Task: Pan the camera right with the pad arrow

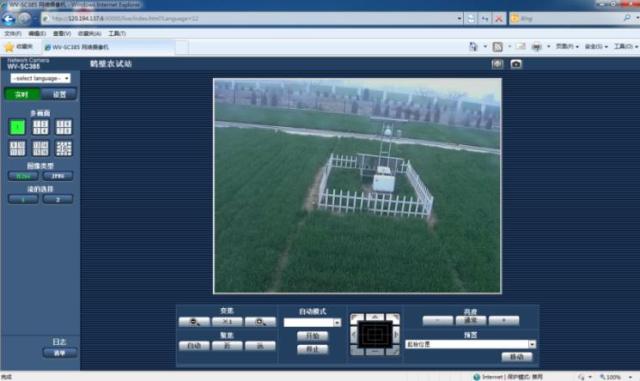Action: (x=396, y=334)
